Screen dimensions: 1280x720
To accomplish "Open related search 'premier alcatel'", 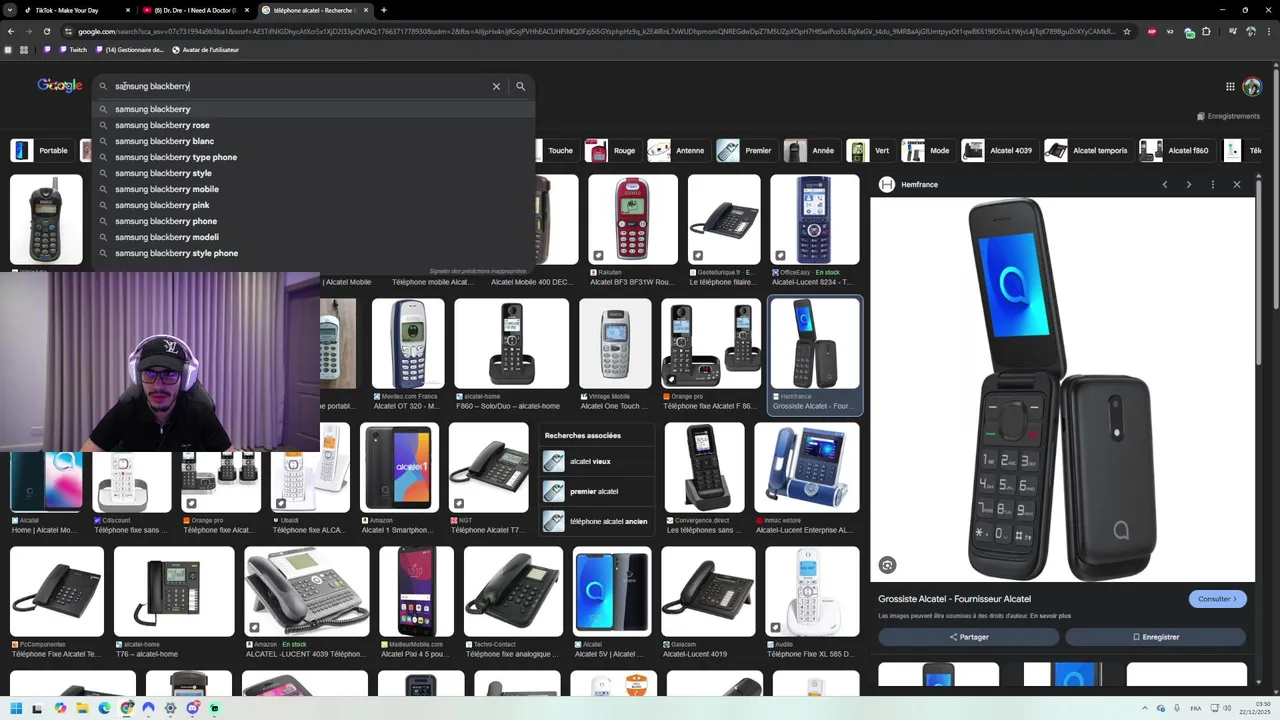I will point(597,492).
